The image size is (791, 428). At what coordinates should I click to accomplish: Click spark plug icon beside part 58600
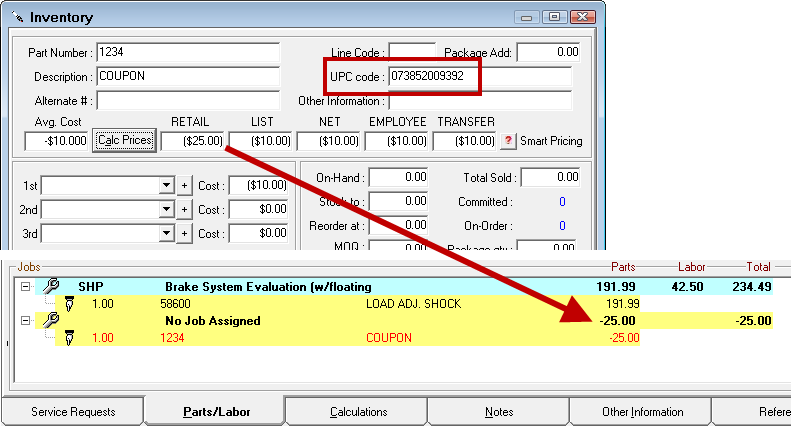click(69, 303)
